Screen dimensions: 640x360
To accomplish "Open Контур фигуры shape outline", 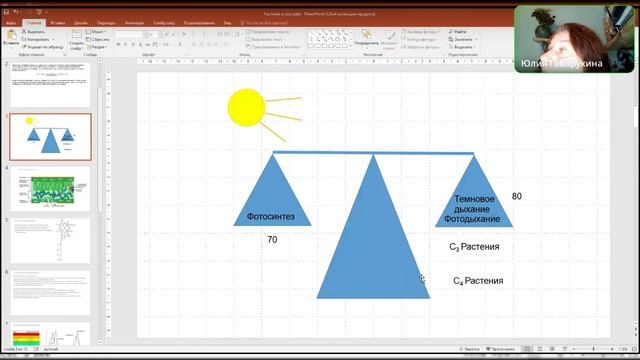I will click(x=419, y=39).
